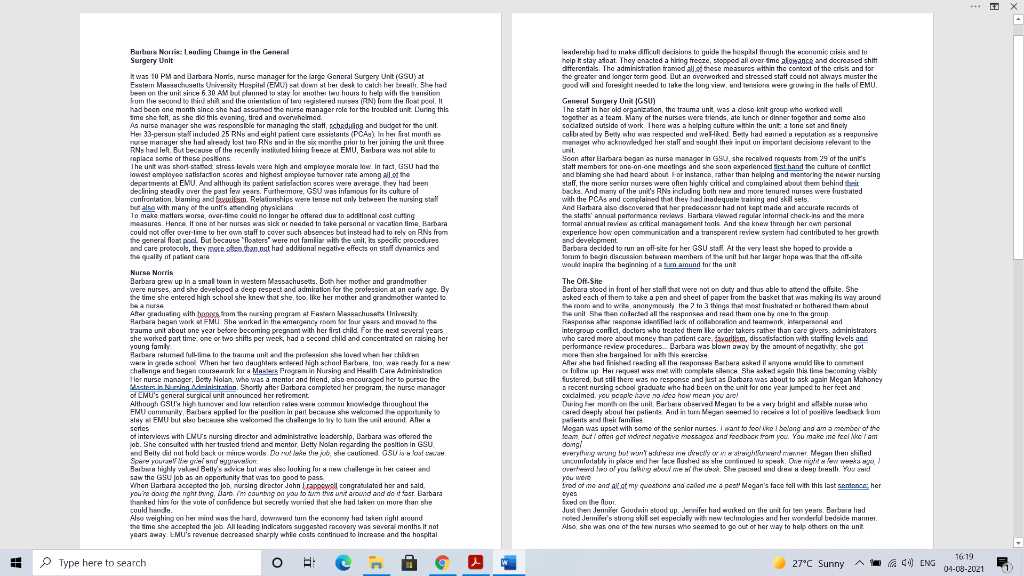This screenshot has height=576, width=1024.
Task: Click the underlined word 'allowance'
Action: [x=797, y=61]
